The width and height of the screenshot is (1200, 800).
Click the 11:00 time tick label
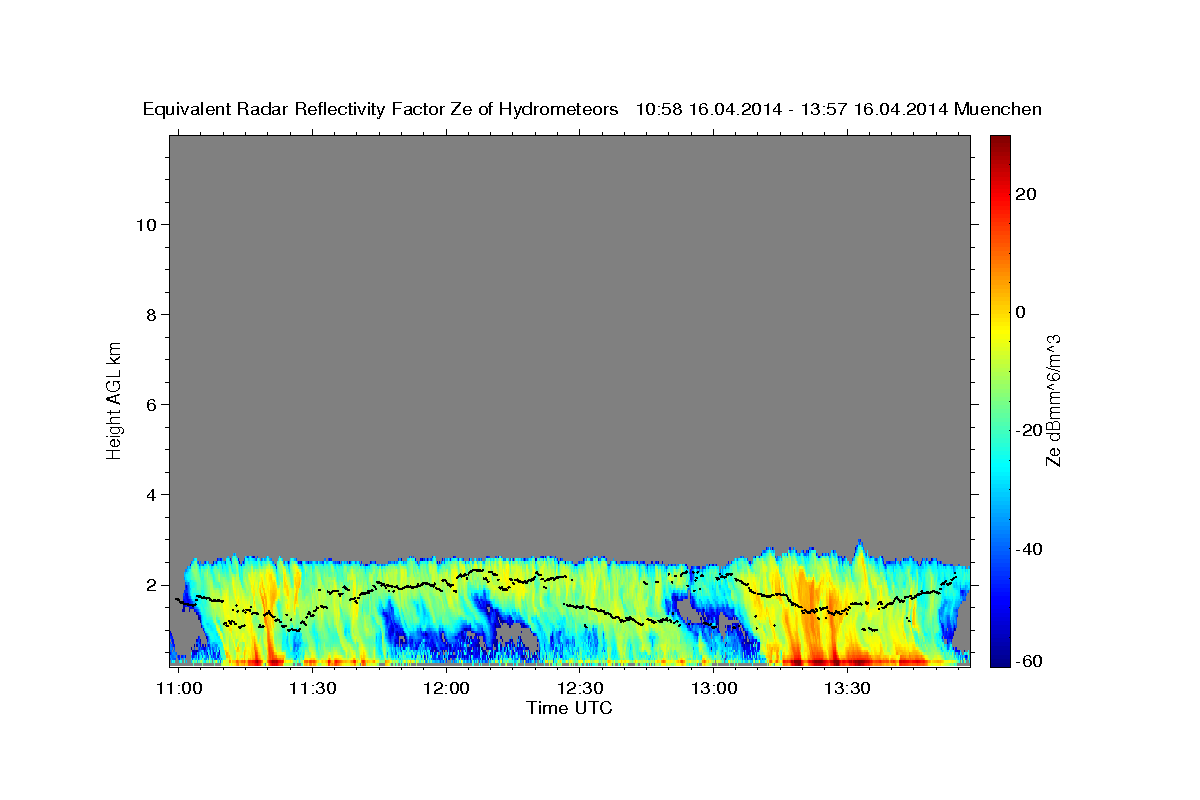[x=180, y=689]
